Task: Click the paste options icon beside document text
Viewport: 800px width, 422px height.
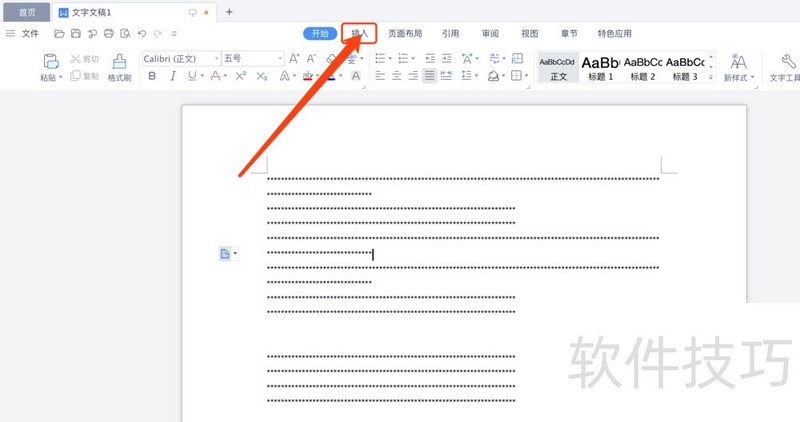Action: pyautogui.click(x=225, y=254)
